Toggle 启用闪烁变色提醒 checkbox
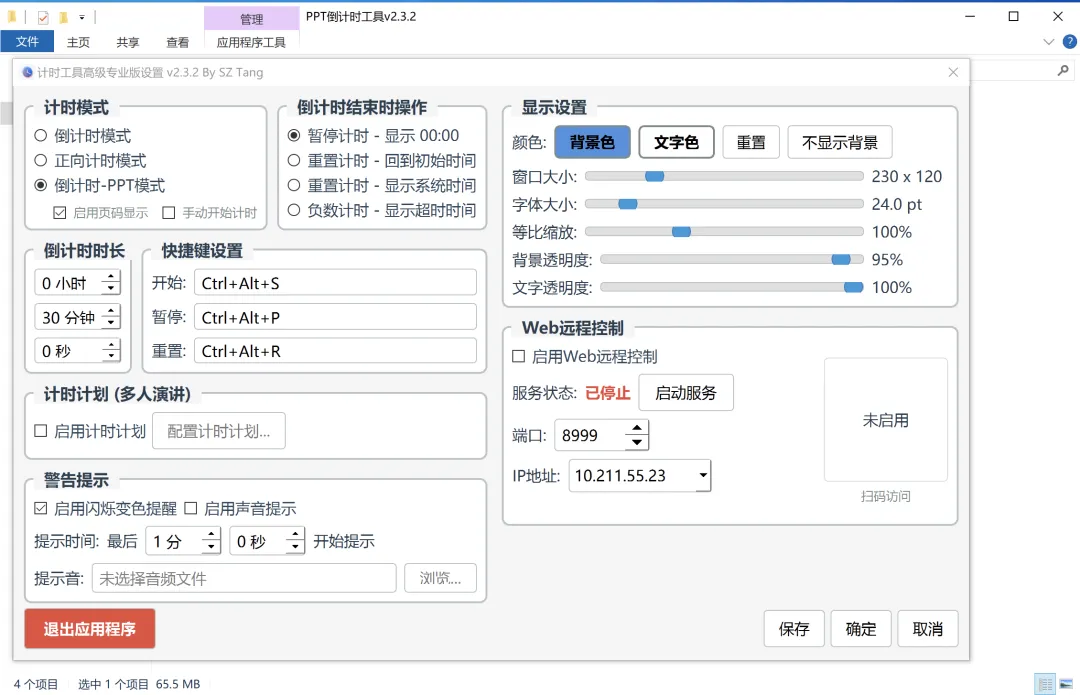Image resolution: width=1080 pixels, height=695 pixels. point(105,509)
